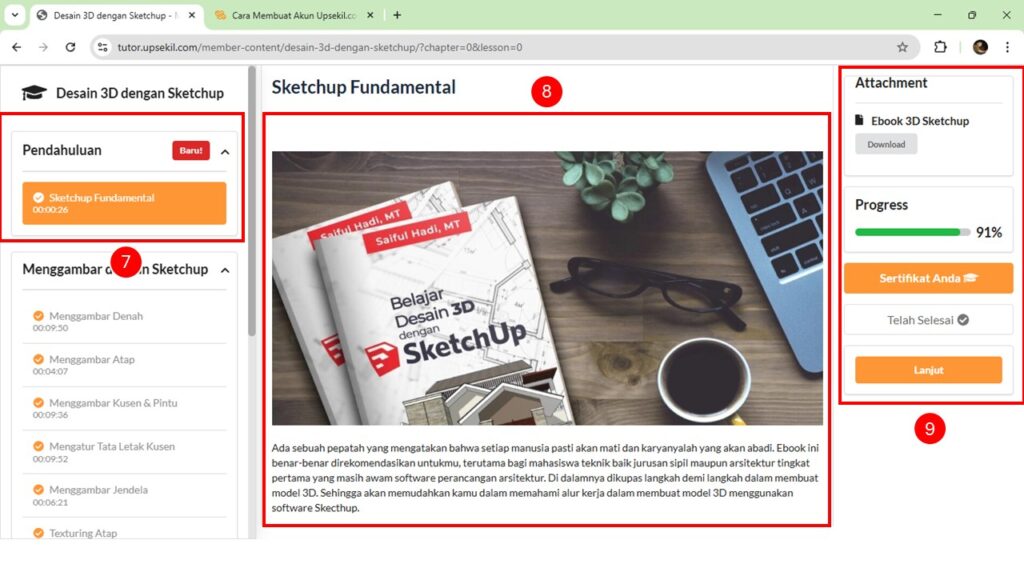Open the tab search dropdown arrow
The height and width of the screenshot is (576, 1024).
pyautogui.click(x=14, y=15)
